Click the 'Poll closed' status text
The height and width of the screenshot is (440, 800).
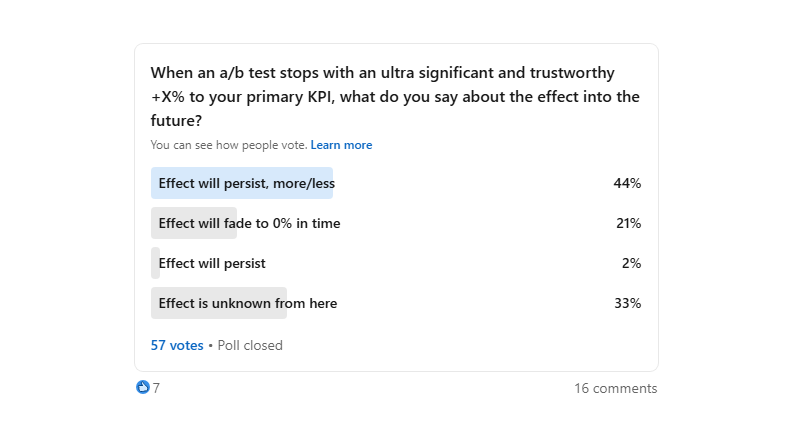(250, 345)
